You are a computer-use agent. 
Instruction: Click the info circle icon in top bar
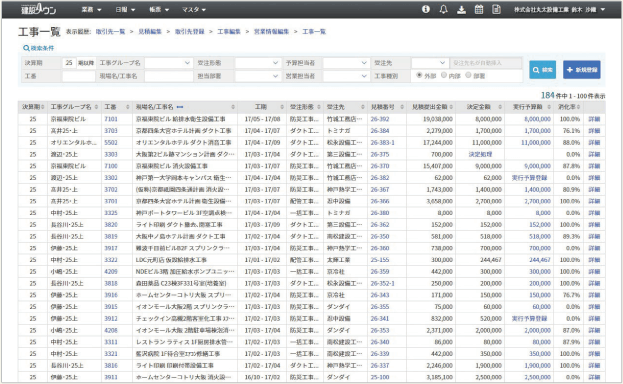[426, 9]
